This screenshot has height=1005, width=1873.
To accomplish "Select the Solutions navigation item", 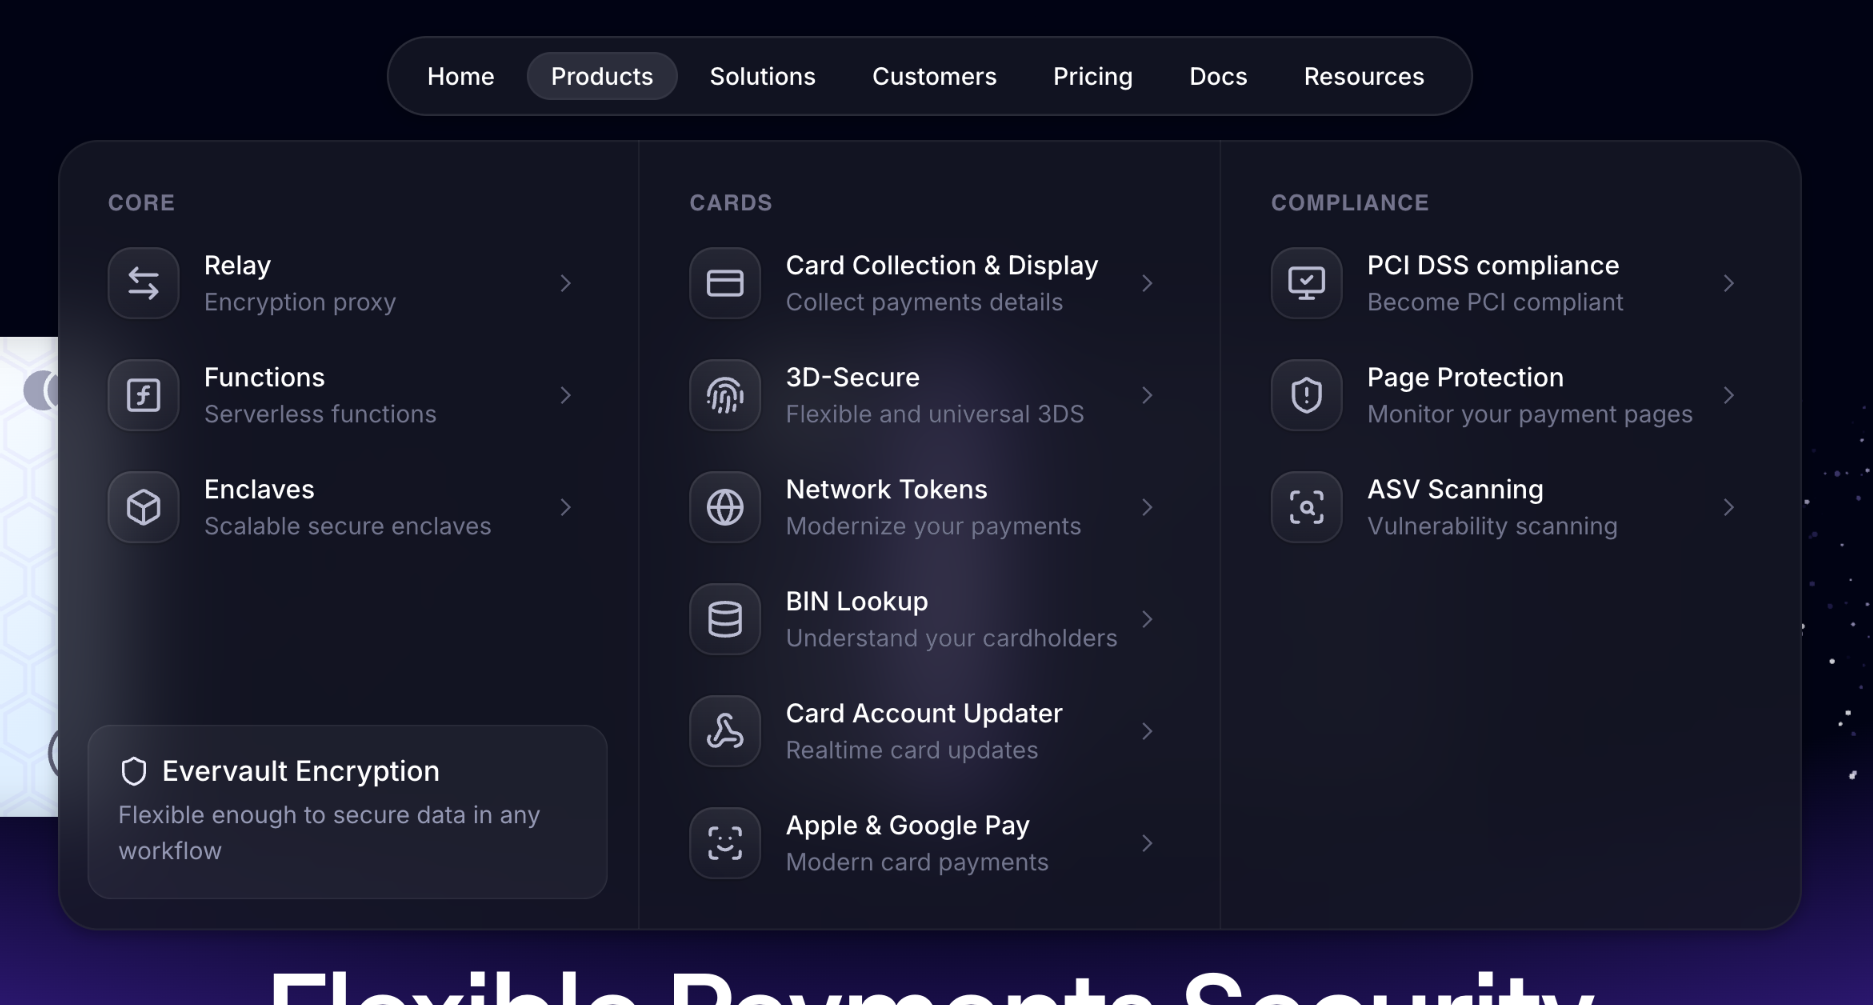I will click(x=762, y=76).
